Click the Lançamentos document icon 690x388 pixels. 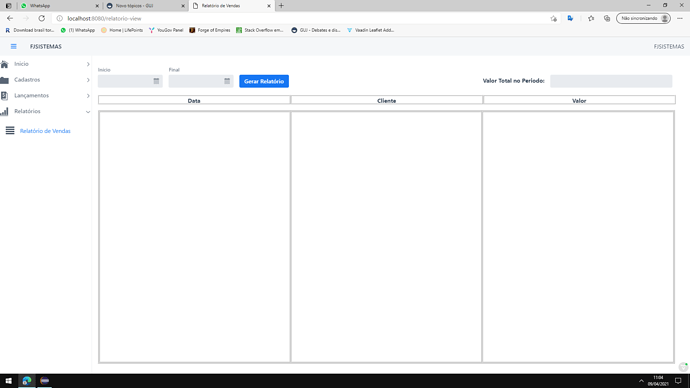(x=4, y=95)
